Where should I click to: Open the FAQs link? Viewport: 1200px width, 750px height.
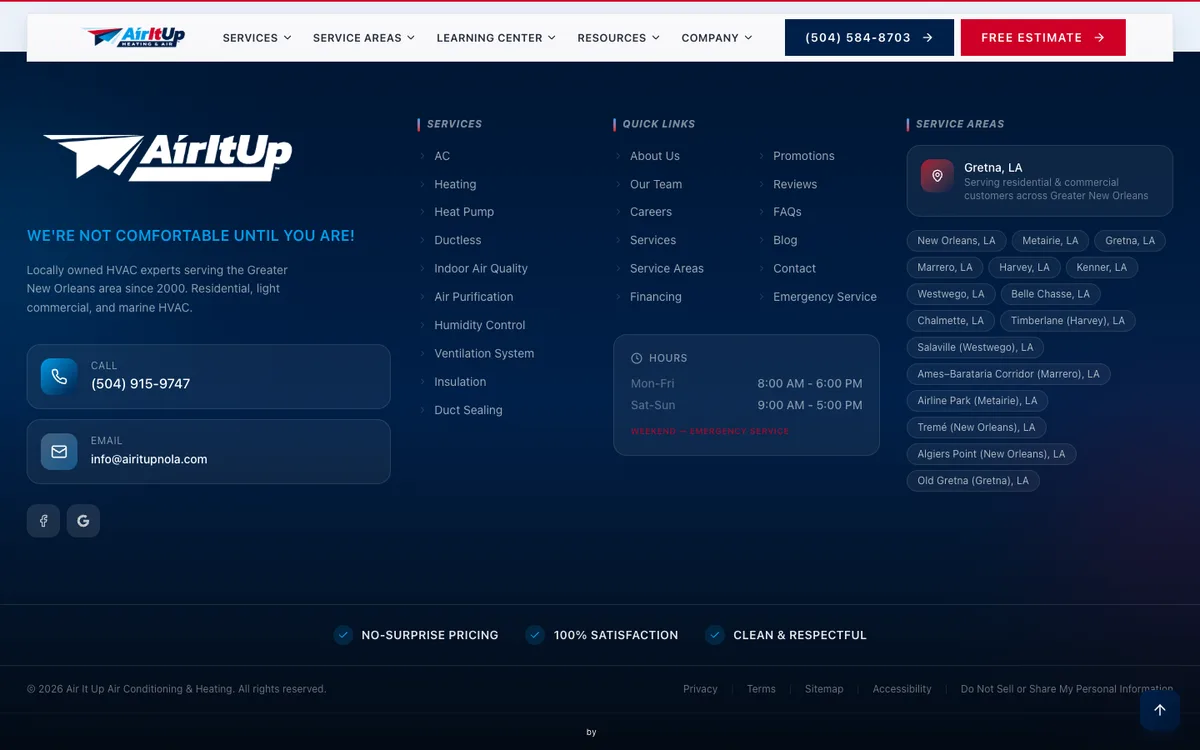pos(787,212)
